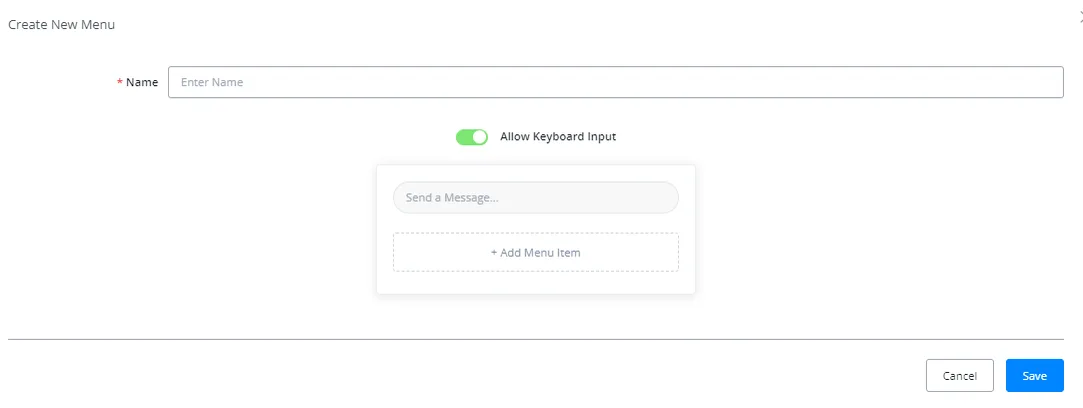1083x408 pixels.
Task: Click the outlined Cancel button label
Action: [960, 376]
